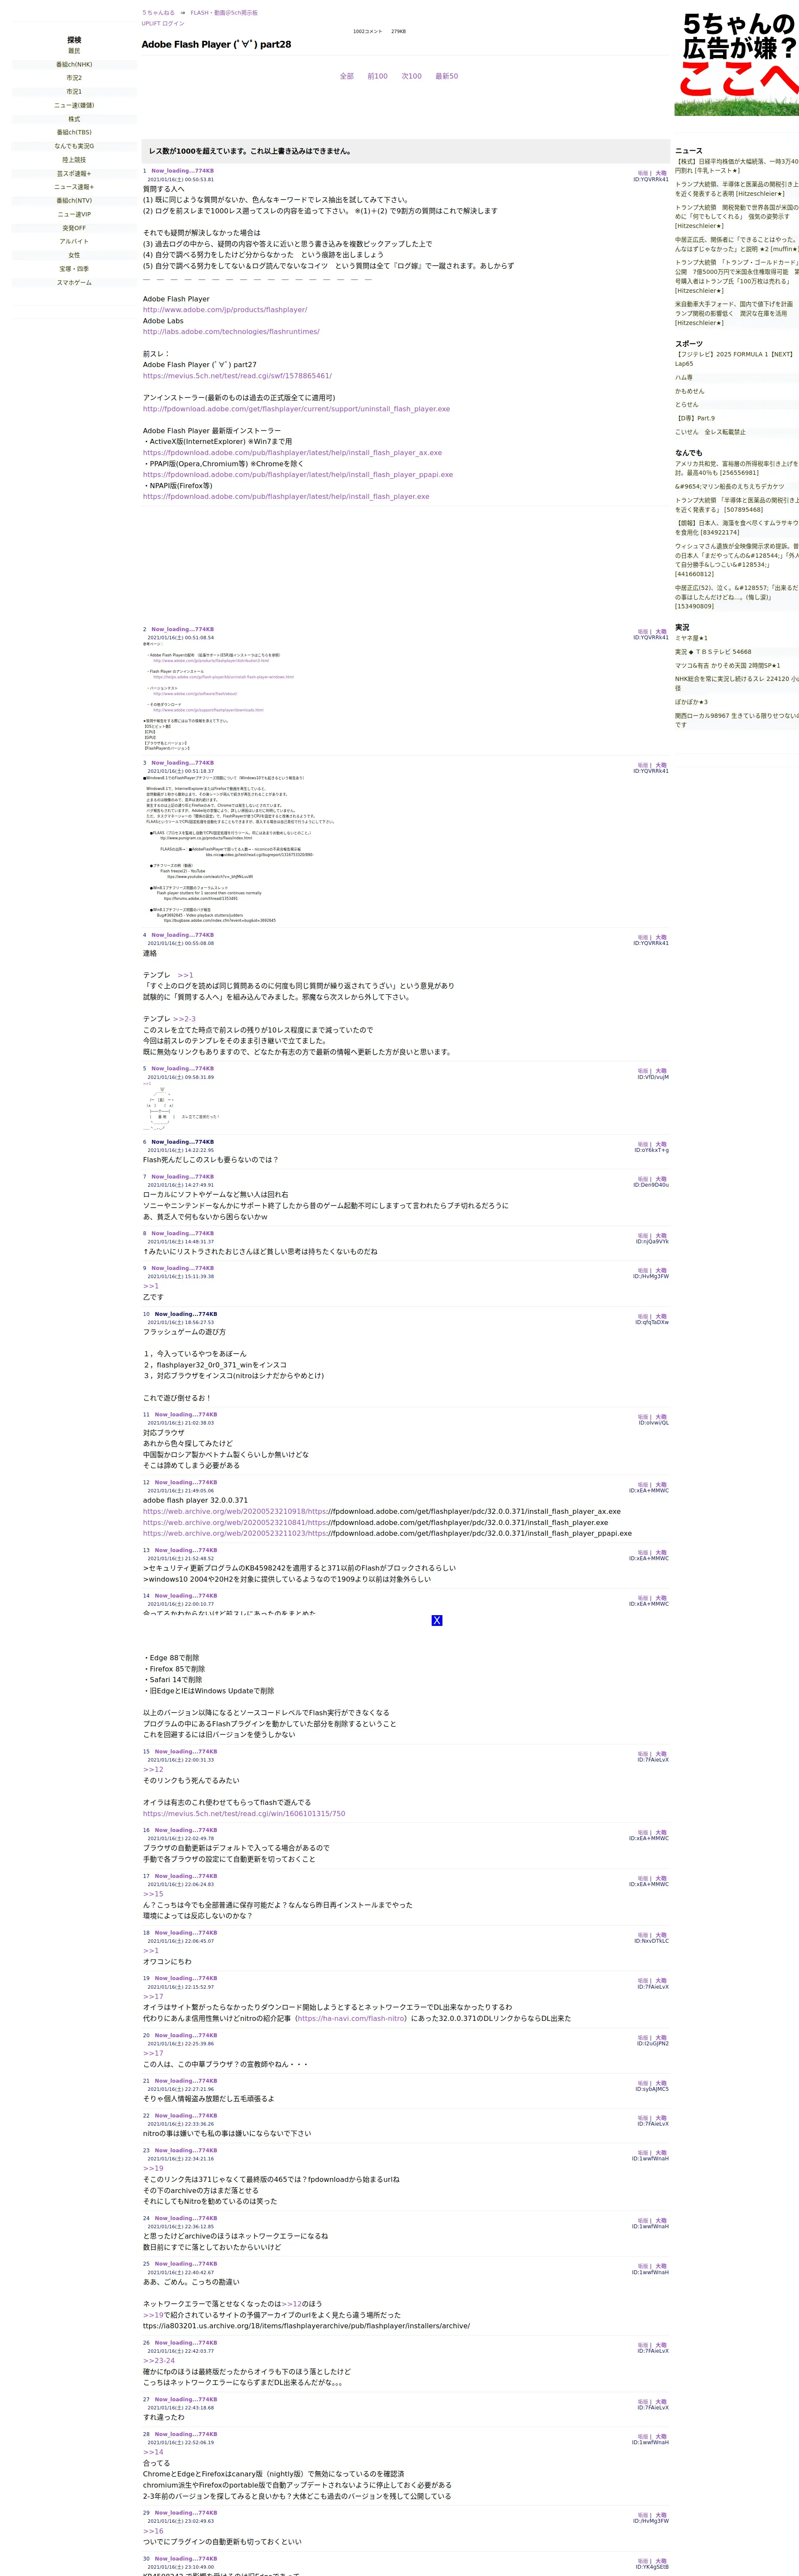Click ID:/HvMg3FW on post 29

651,2521
